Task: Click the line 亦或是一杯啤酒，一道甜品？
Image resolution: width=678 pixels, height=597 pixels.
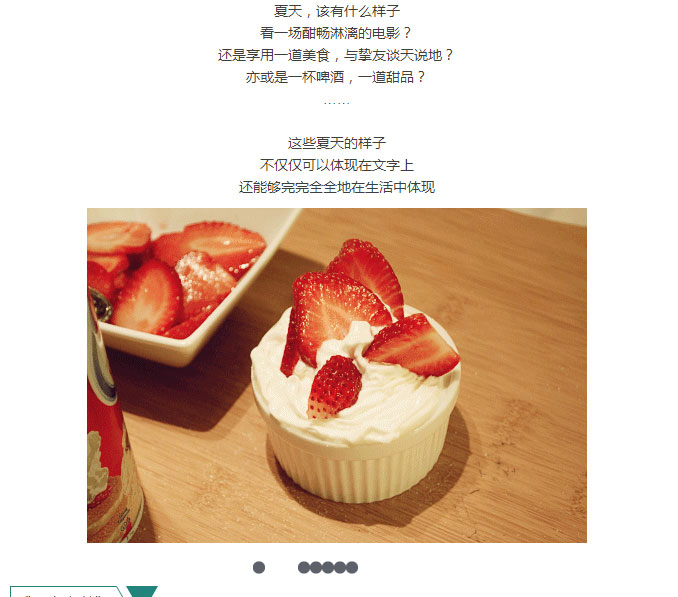Action: 336,77
